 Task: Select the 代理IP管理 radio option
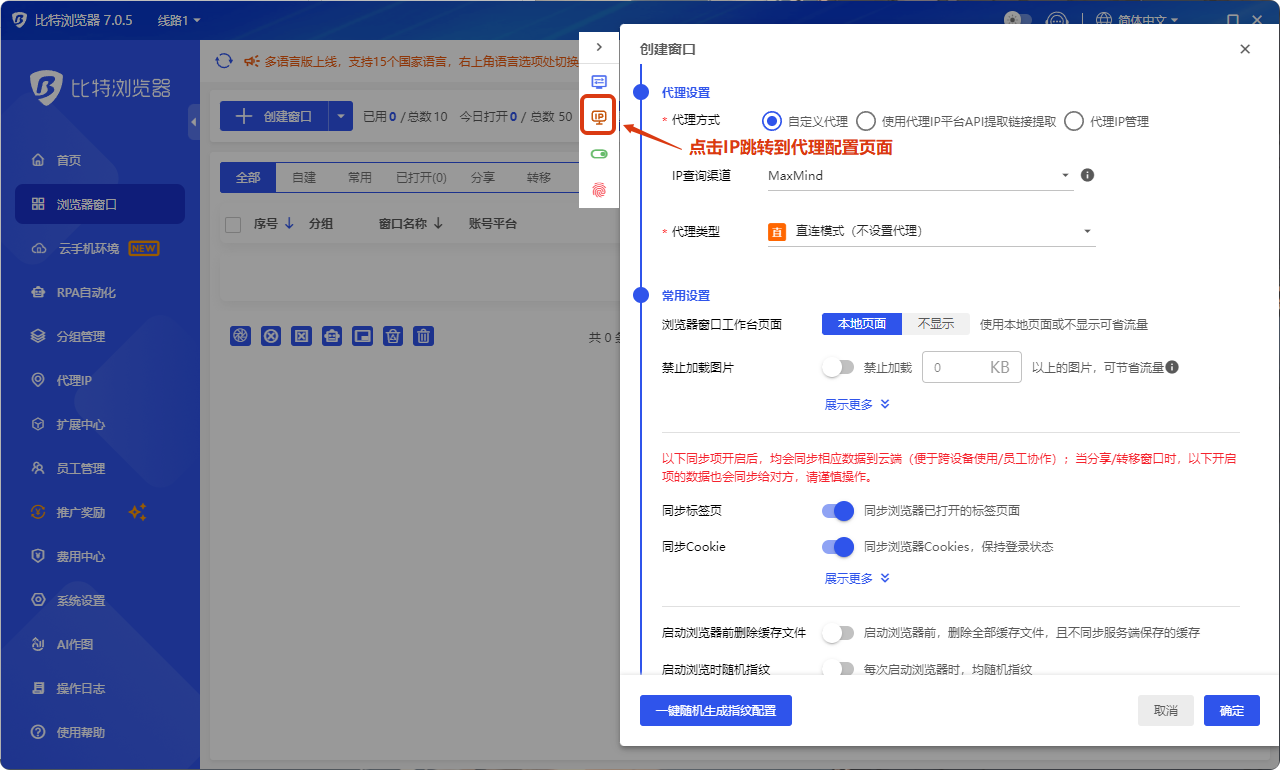tap(1074, 121)
